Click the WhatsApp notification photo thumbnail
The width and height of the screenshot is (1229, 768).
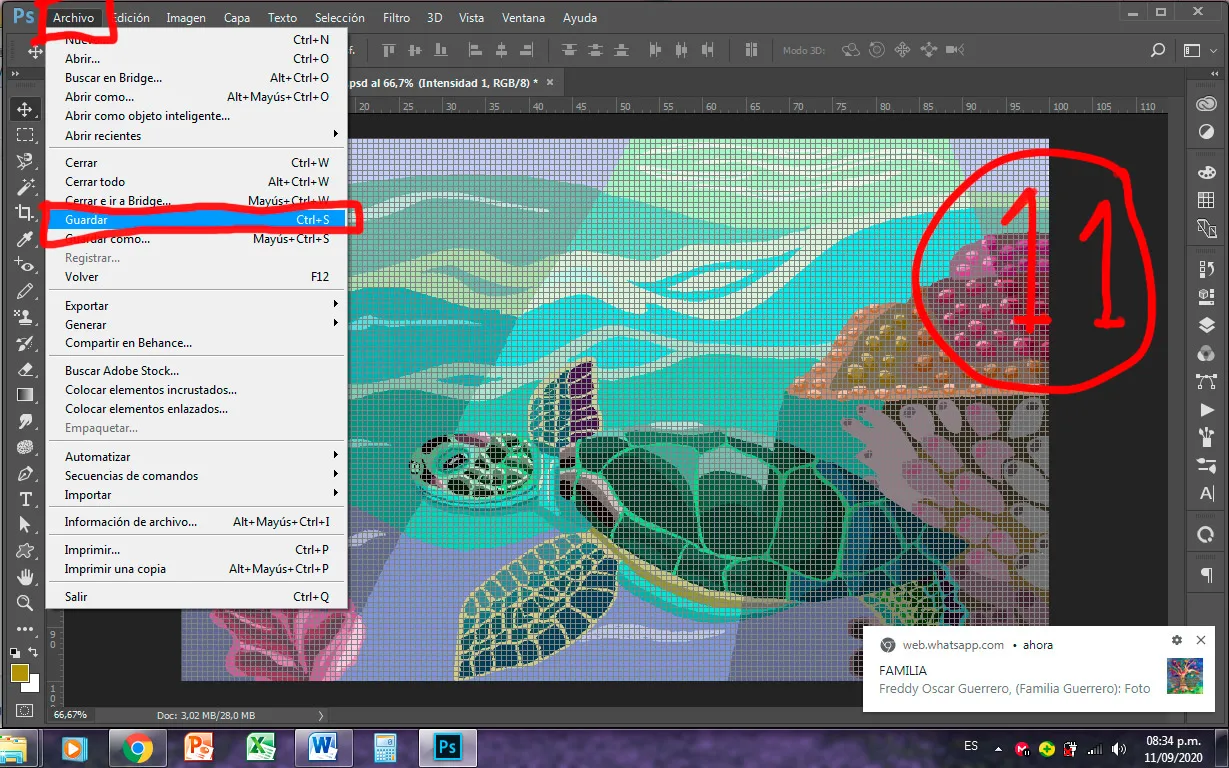[1184, 676]
